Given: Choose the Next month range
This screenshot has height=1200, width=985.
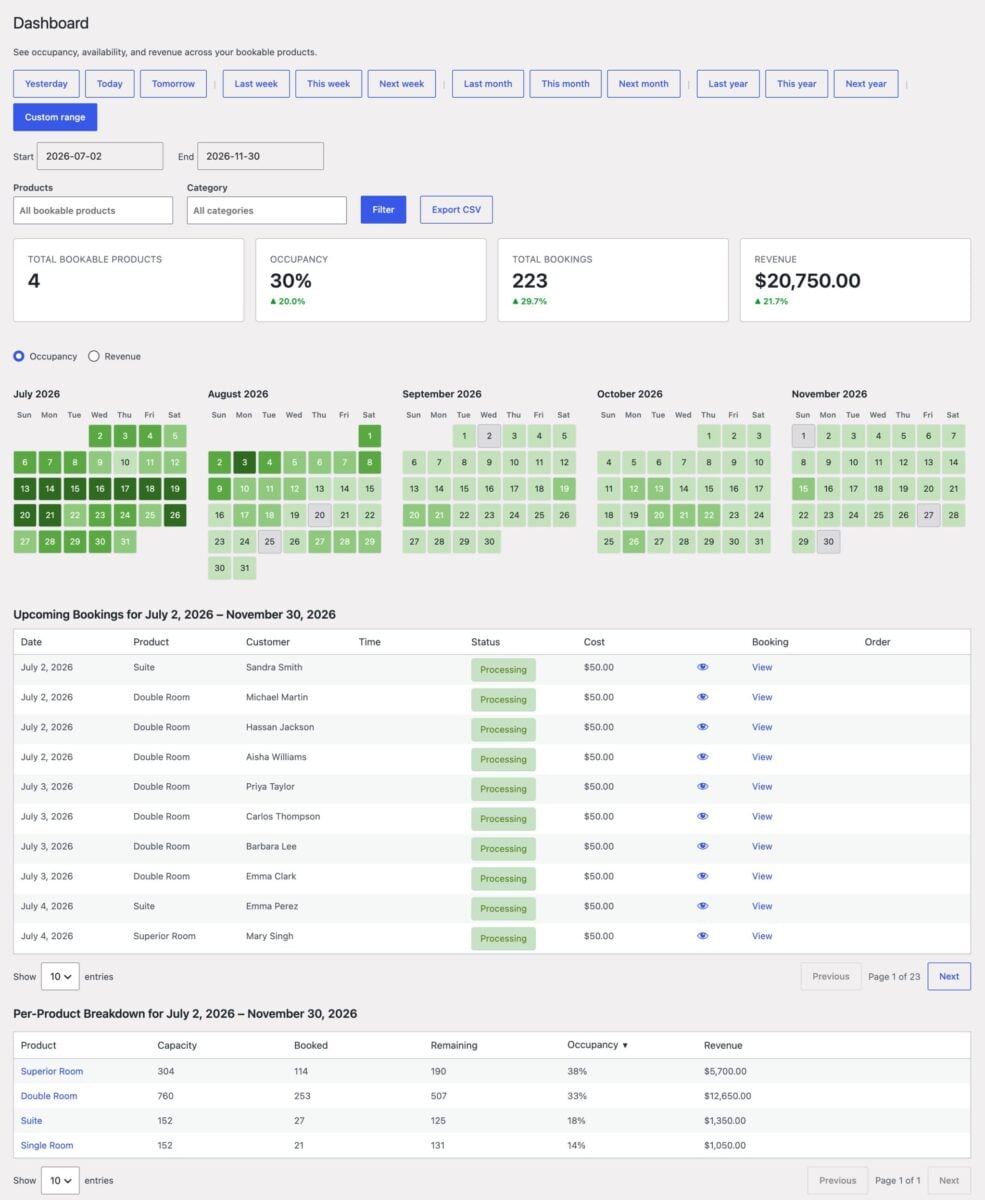Looking at the screenshot, I should click(644, 84).
